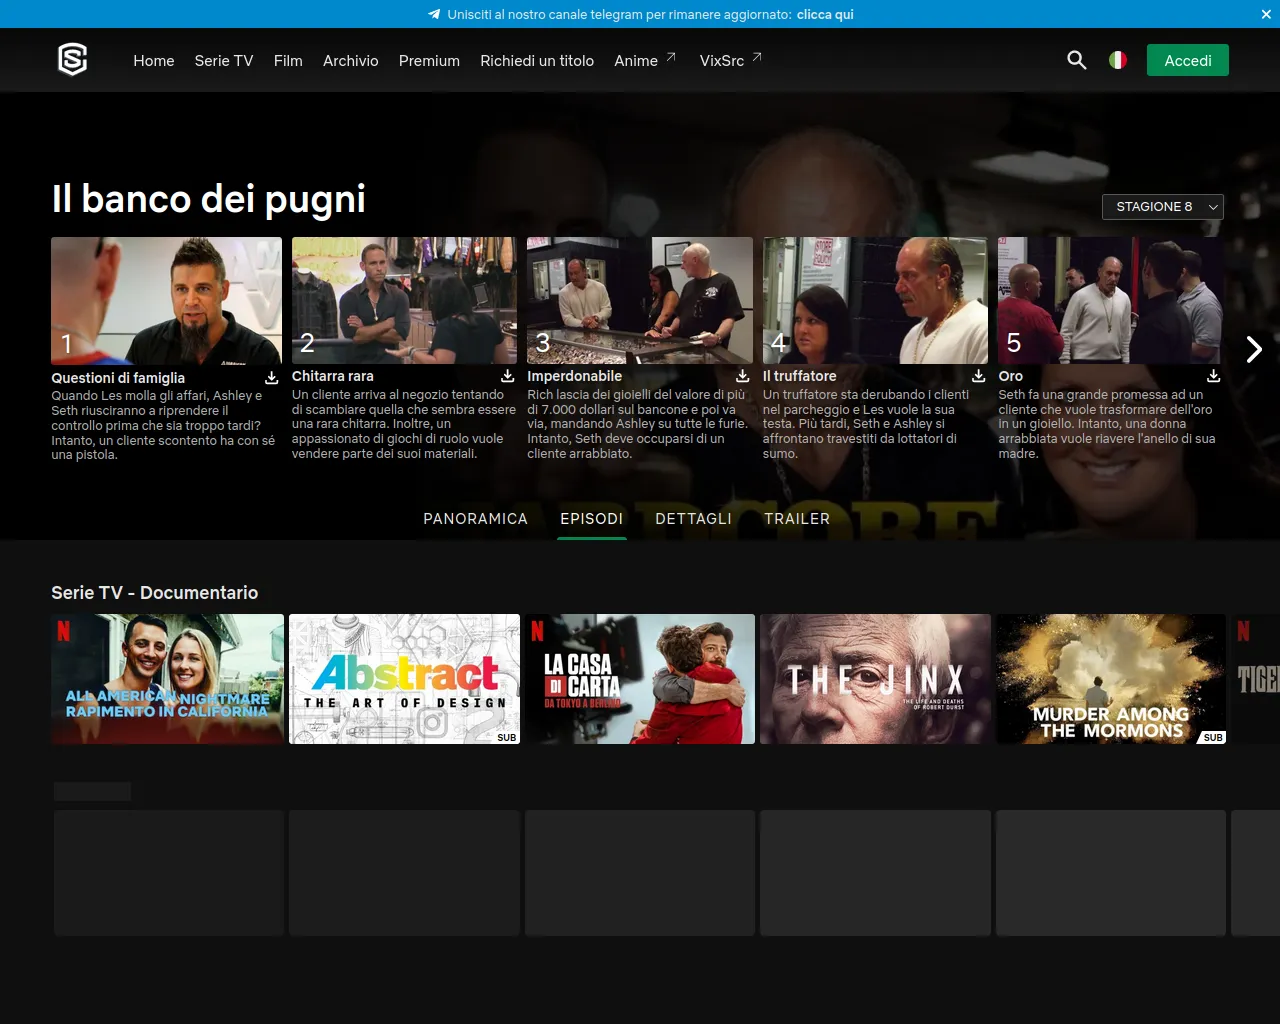Image resolution: width=1280 pixels, height=1024 pixels.
Task: Follow the clicca qui Telegram link
Action: 825,14
